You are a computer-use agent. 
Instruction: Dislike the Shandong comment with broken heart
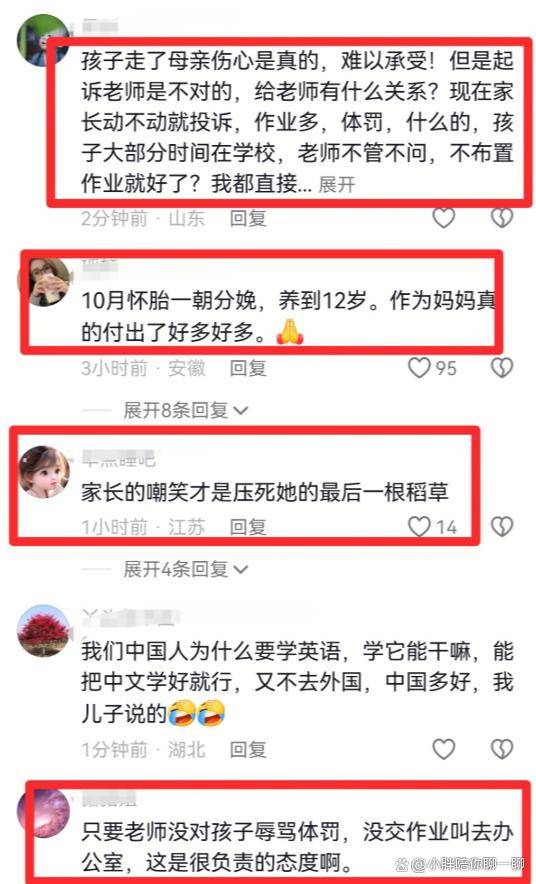click(x=502, y=218)
